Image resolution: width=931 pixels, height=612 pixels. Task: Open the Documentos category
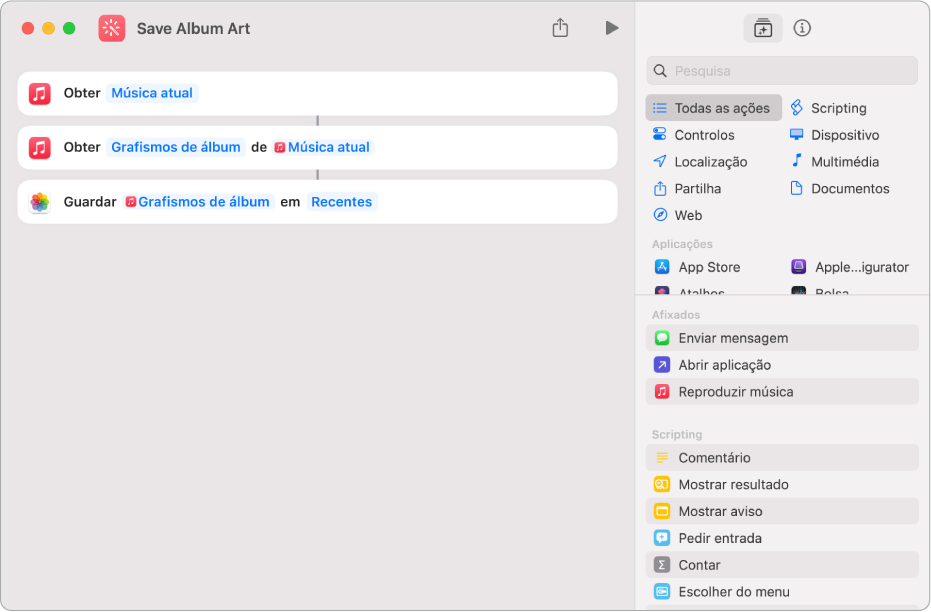[x=840, y=188]
